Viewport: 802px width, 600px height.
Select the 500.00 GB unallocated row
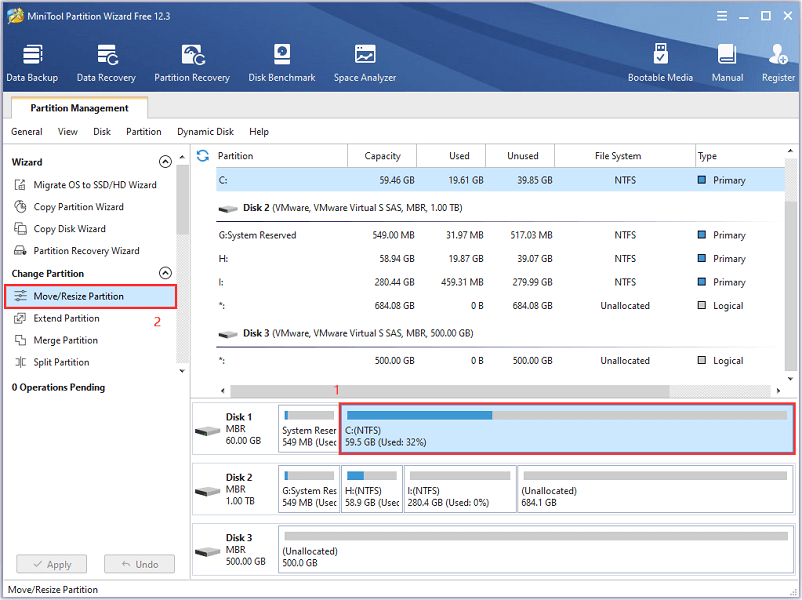(x=500, y=361)
